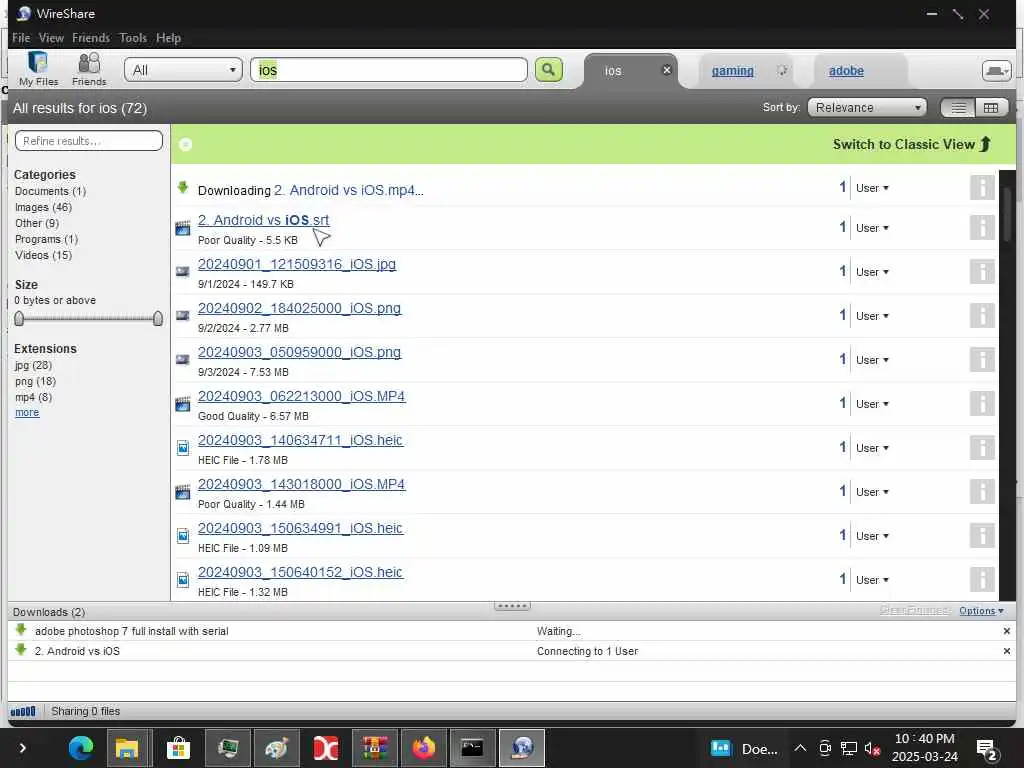The width and height of the screenshot is (1024, 768).
Task: Open the Sort by Relevance dropdown
Action: [867, 108]
